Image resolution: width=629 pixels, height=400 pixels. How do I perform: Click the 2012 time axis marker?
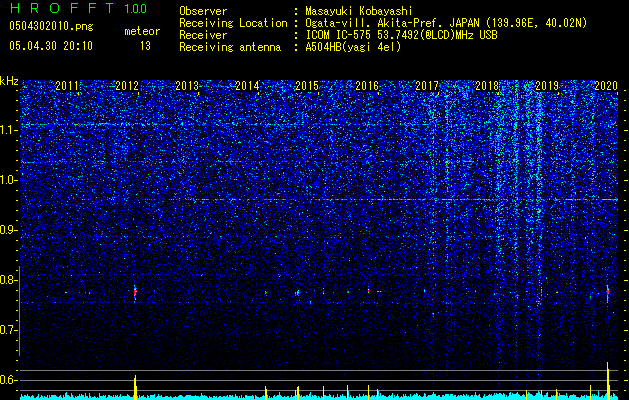(127, 86)
